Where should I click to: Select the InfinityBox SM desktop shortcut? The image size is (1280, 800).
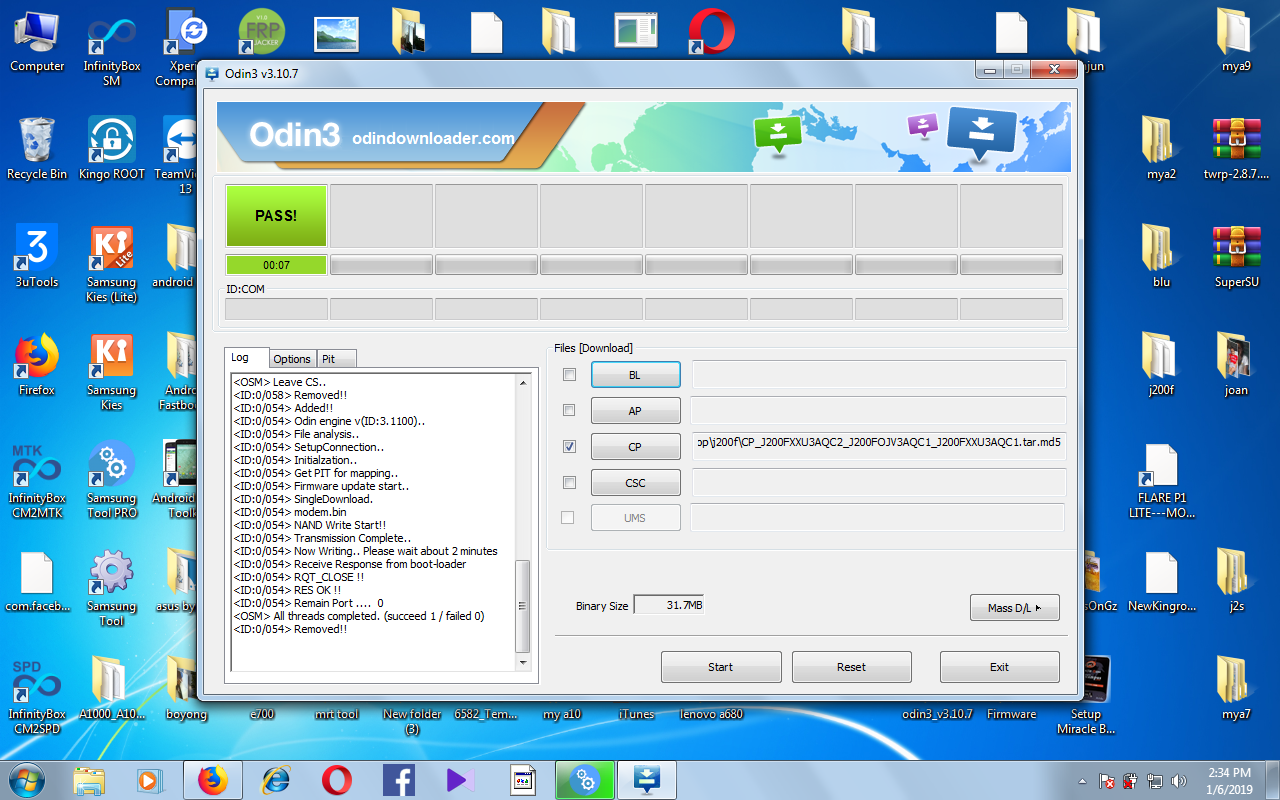pyautogui.click(x=112, y=46)
